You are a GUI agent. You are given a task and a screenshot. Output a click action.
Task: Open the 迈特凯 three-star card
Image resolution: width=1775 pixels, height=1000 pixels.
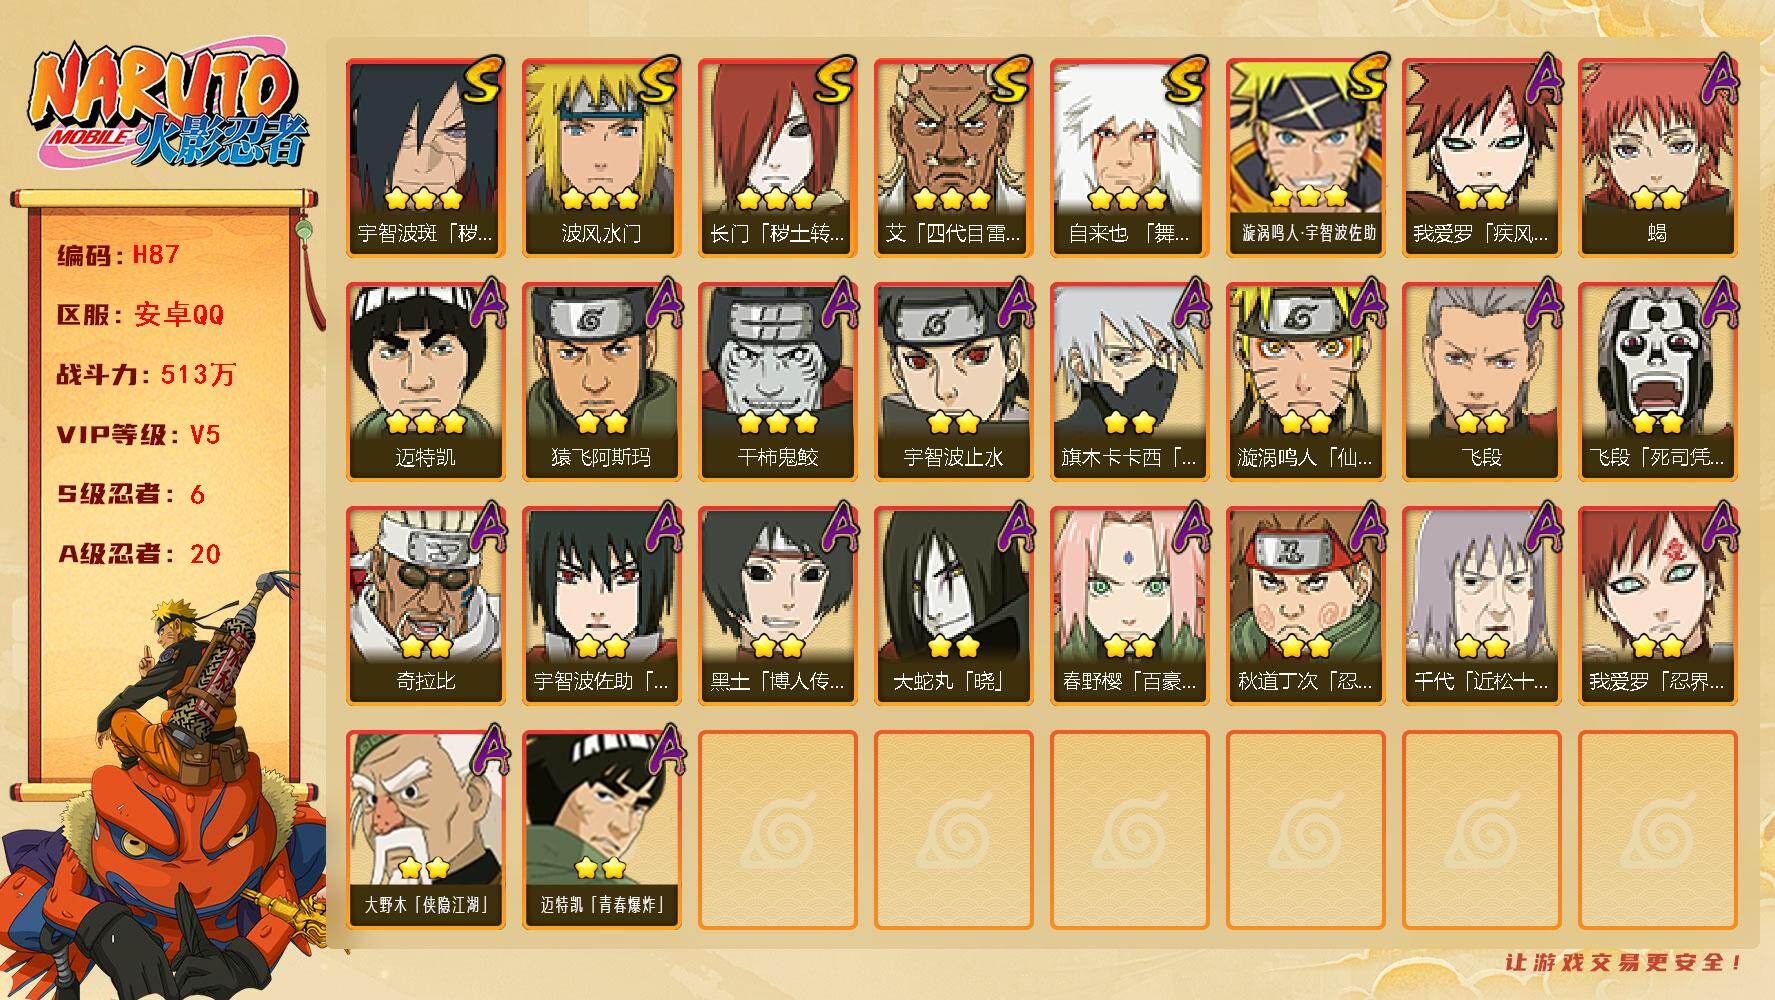click(425, 382)
